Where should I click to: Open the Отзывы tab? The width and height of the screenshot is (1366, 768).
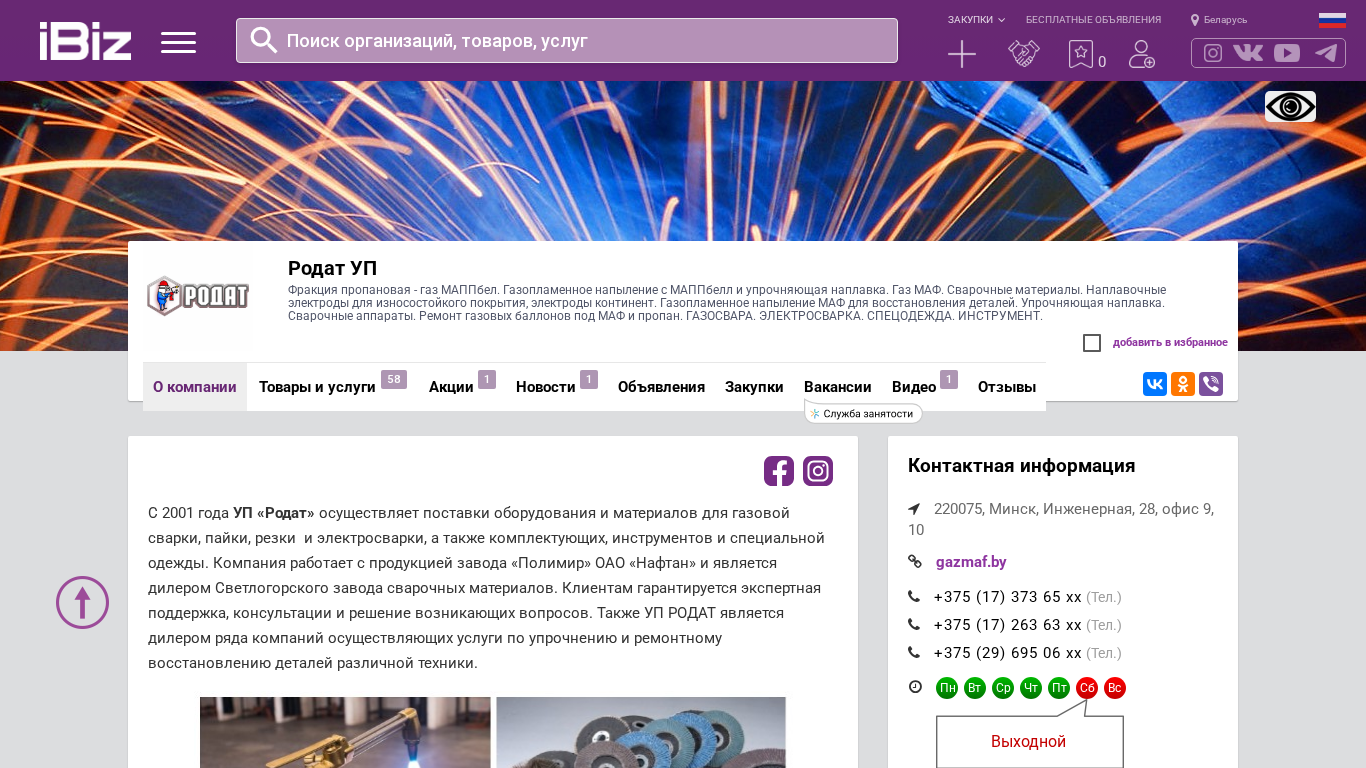(x=1007, y=387)
